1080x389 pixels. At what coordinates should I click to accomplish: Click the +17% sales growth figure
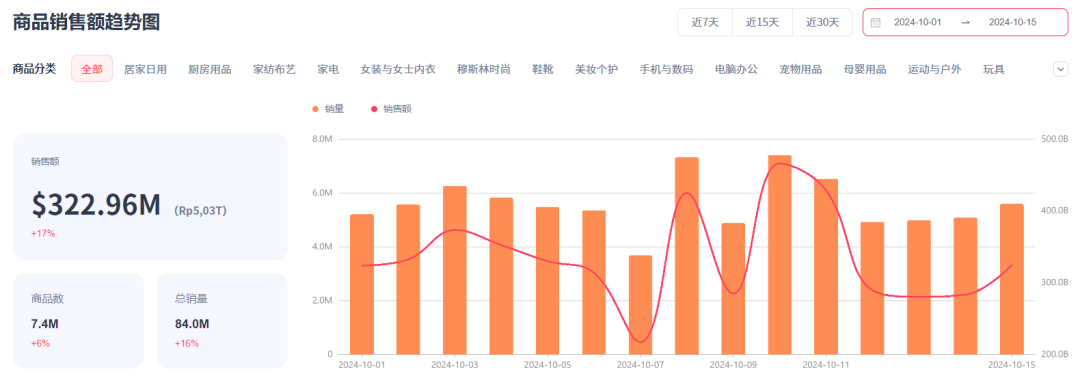tap(43, 233)
